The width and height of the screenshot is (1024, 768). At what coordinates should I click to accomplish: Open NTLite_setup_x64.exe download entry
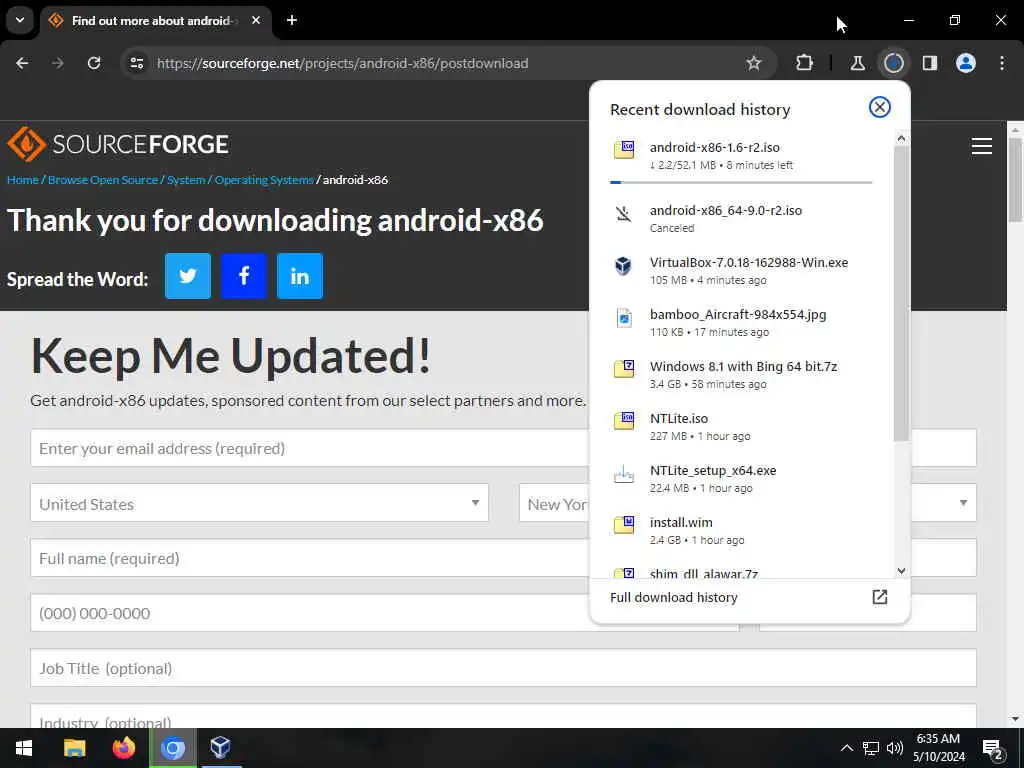pos(741,479)
